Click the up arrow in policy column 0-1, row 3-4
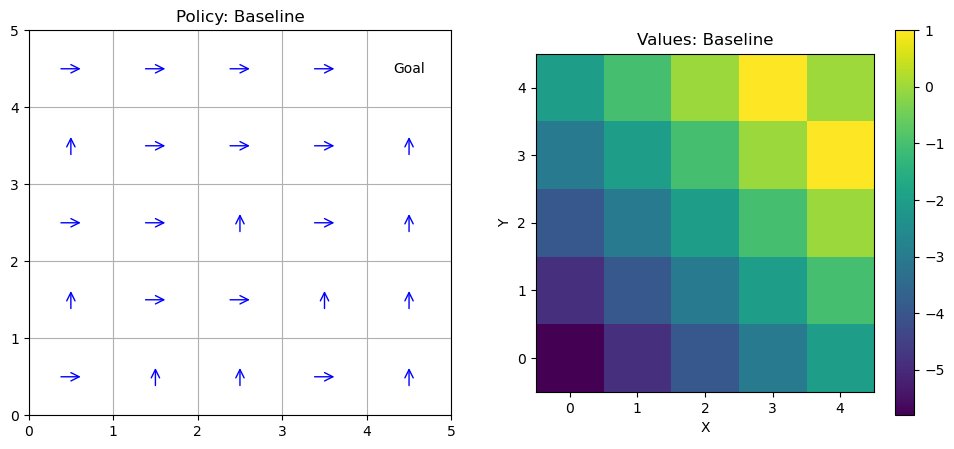This screenshot has width=954, height=449. (x=70, y=146)
